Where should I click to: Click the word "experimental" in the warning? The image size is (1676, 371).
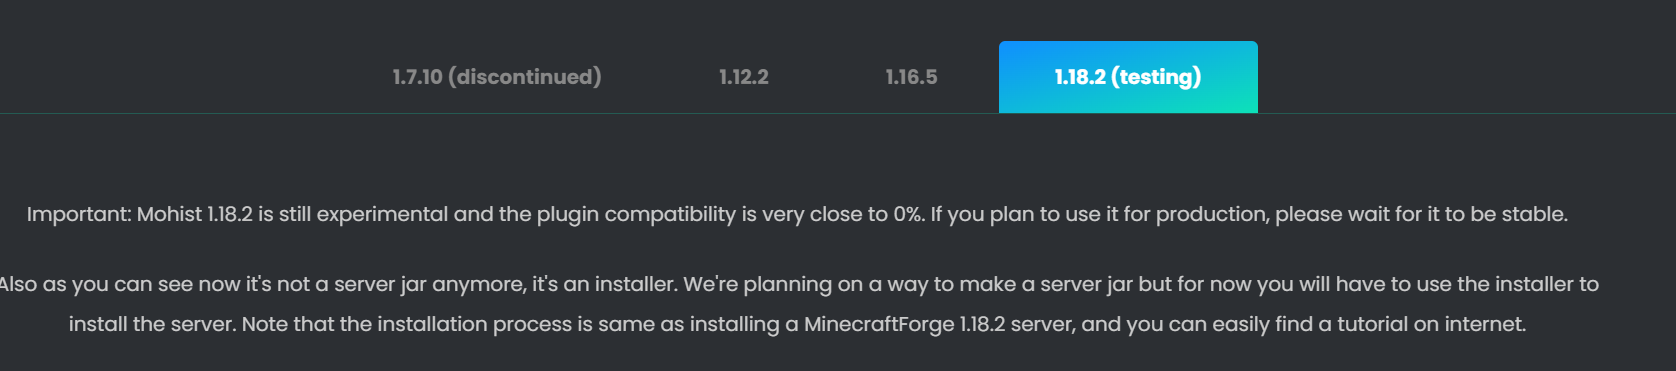point(382,215)
